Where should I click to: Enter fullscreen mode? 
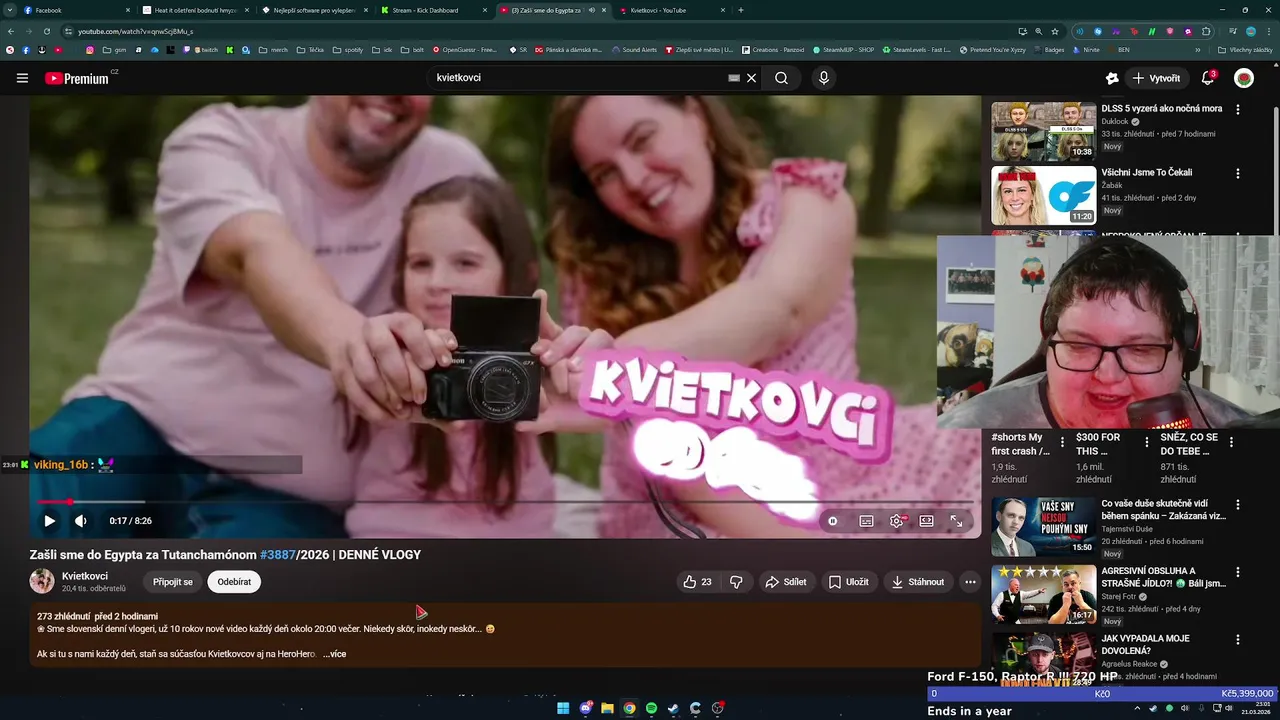point(957,521)
